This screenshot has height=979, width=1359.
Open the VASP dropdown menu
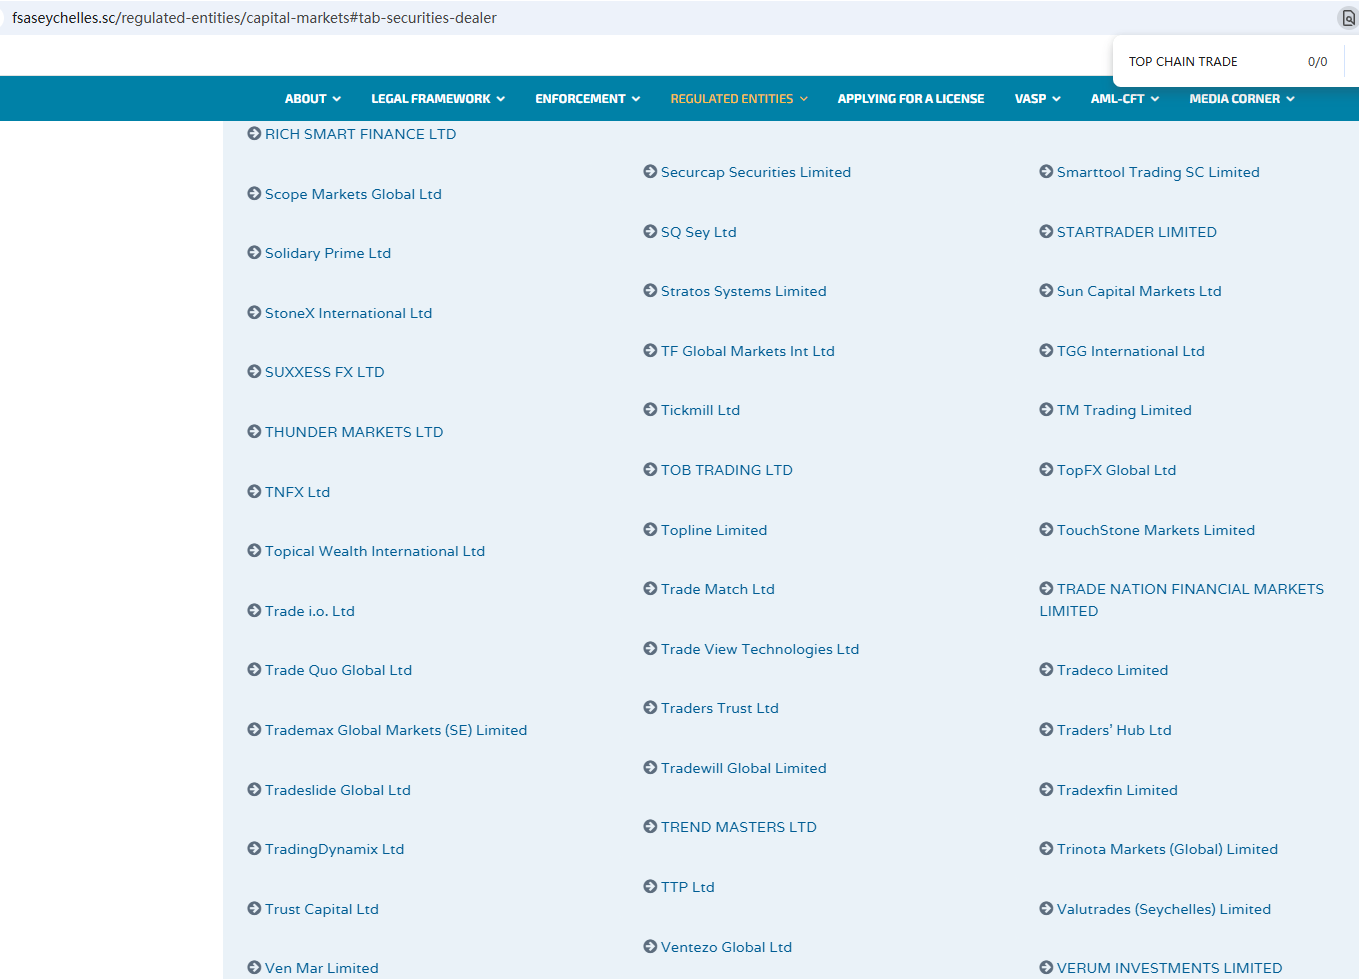click(x=1038, y=98)
